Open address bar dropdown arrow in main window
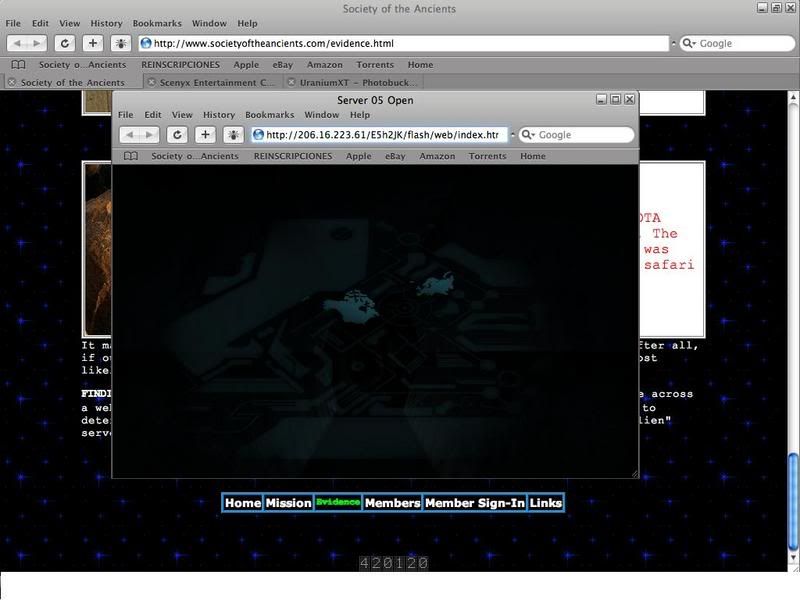 pos(673,43)
